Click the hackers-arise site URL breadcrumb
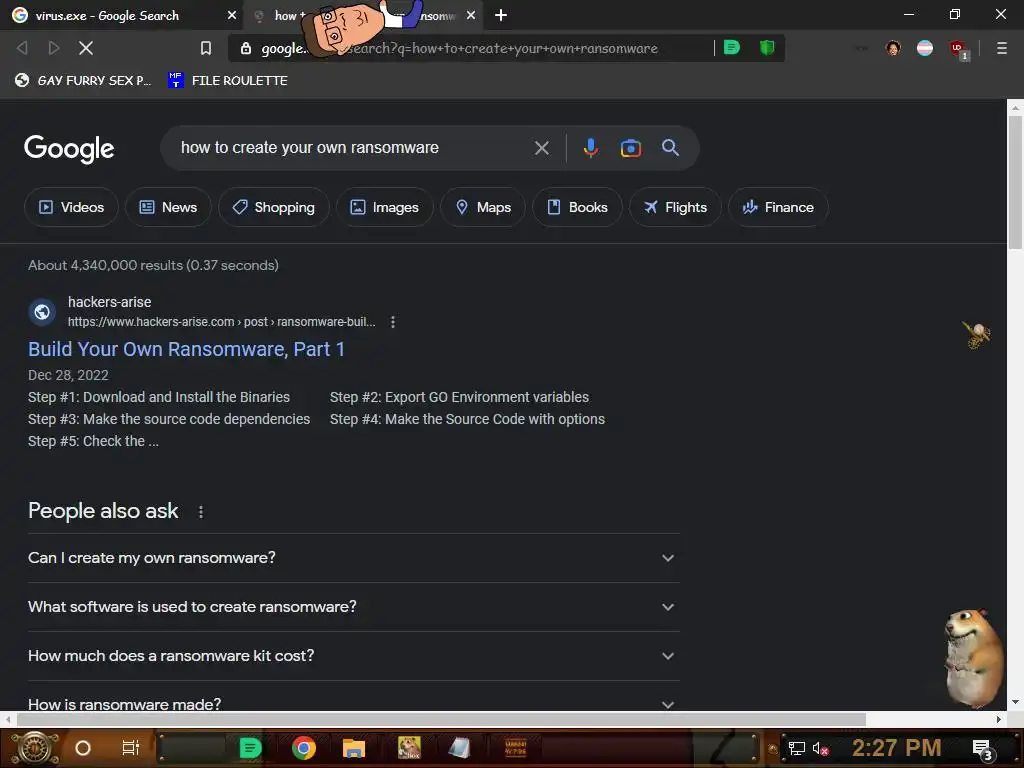 pos(221,322)
